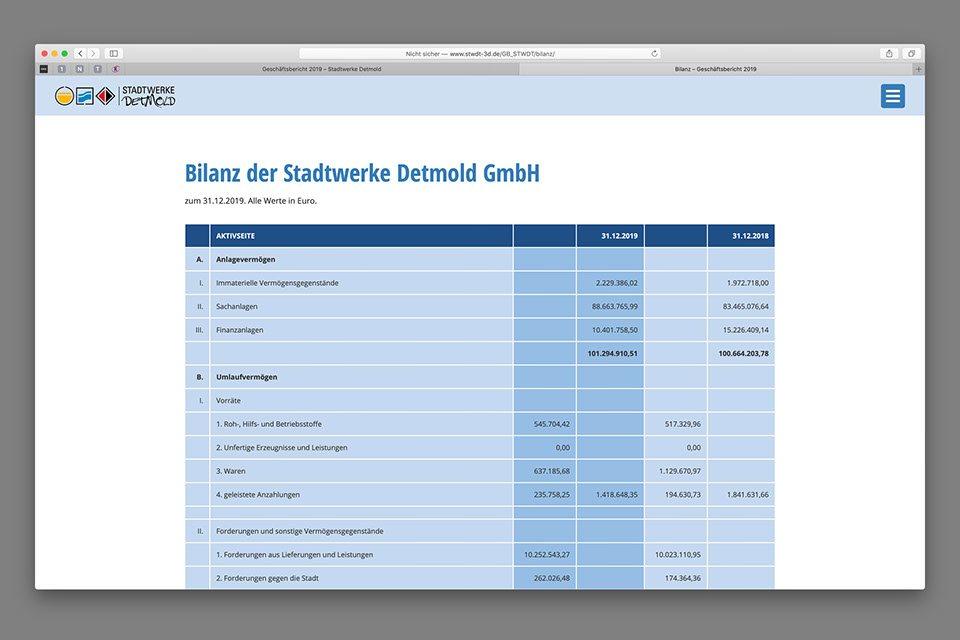Select the Sachanlagen row label
Viewport: 960px width, 640px height.
point(235,306)
